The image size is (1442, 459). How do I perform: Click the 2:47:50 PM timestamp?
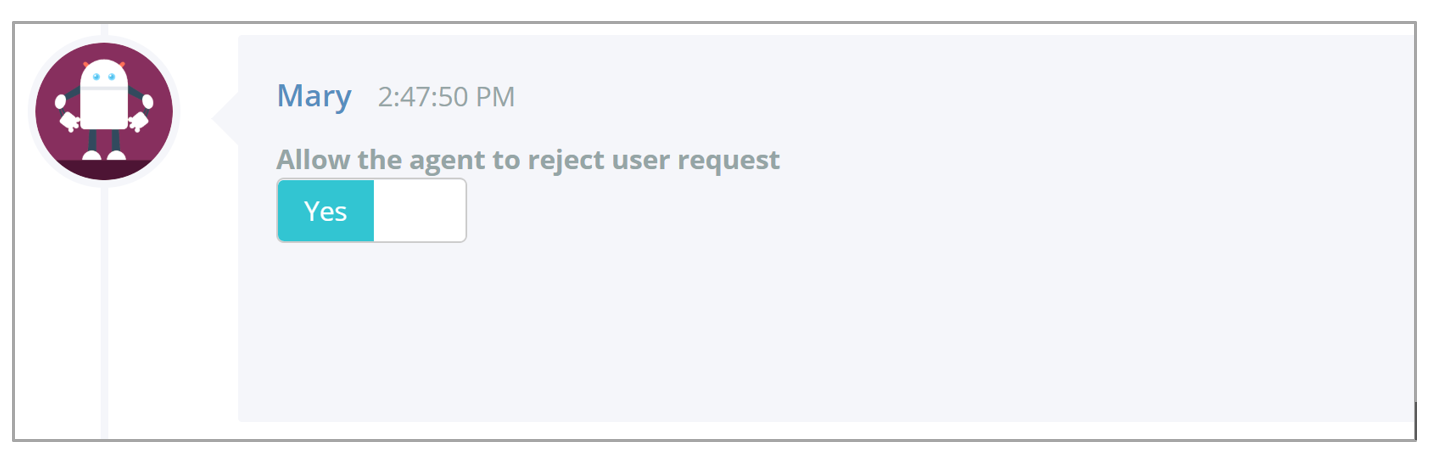coord(446,98)
